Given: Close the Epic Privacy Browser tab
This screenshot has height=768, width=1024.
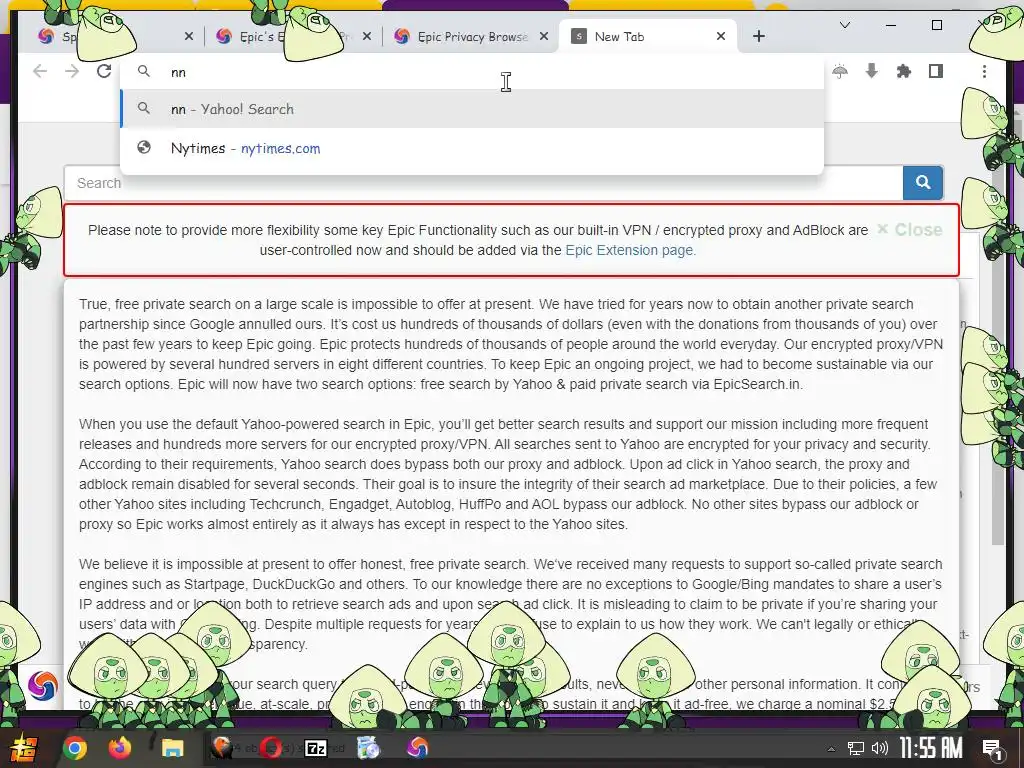Looking at the screenshot, I should point(544,37).
